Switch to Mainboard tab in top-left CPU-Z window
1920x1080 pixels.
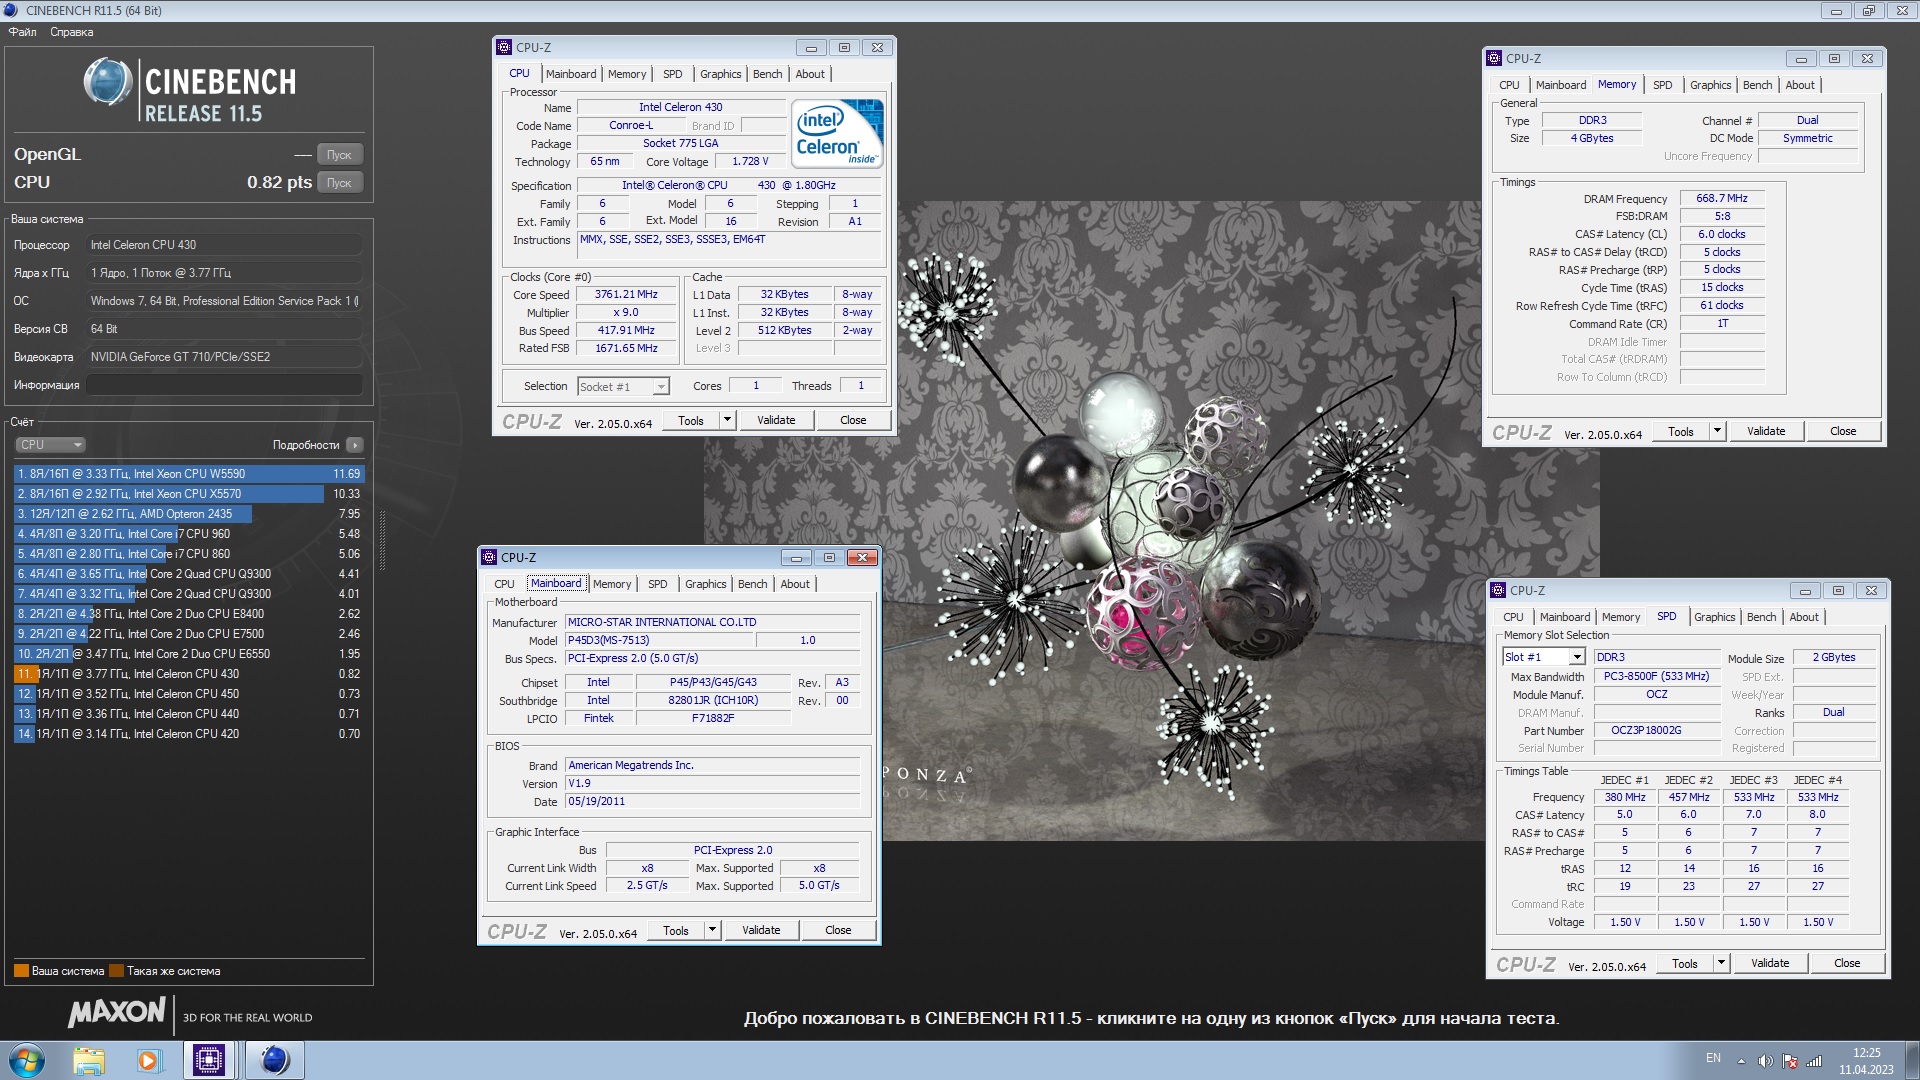[x=571, y=74]
